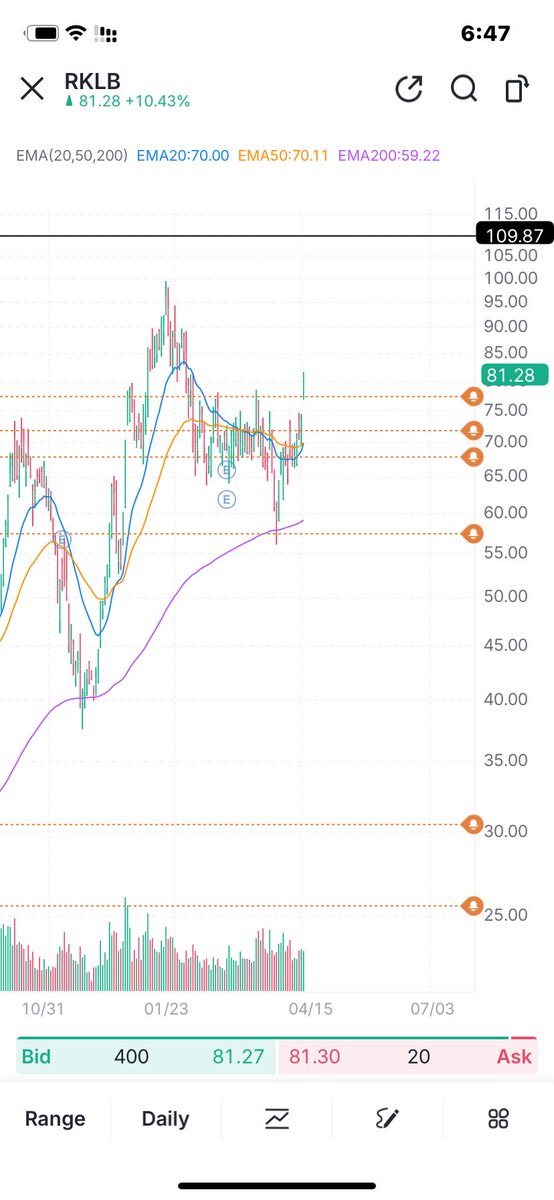Image resolution: width=554 pixels, height=1200 pixels.
Task: Tap the alert bell near 30.00 level
Action: pyautogui.click(x=472, y=825)
